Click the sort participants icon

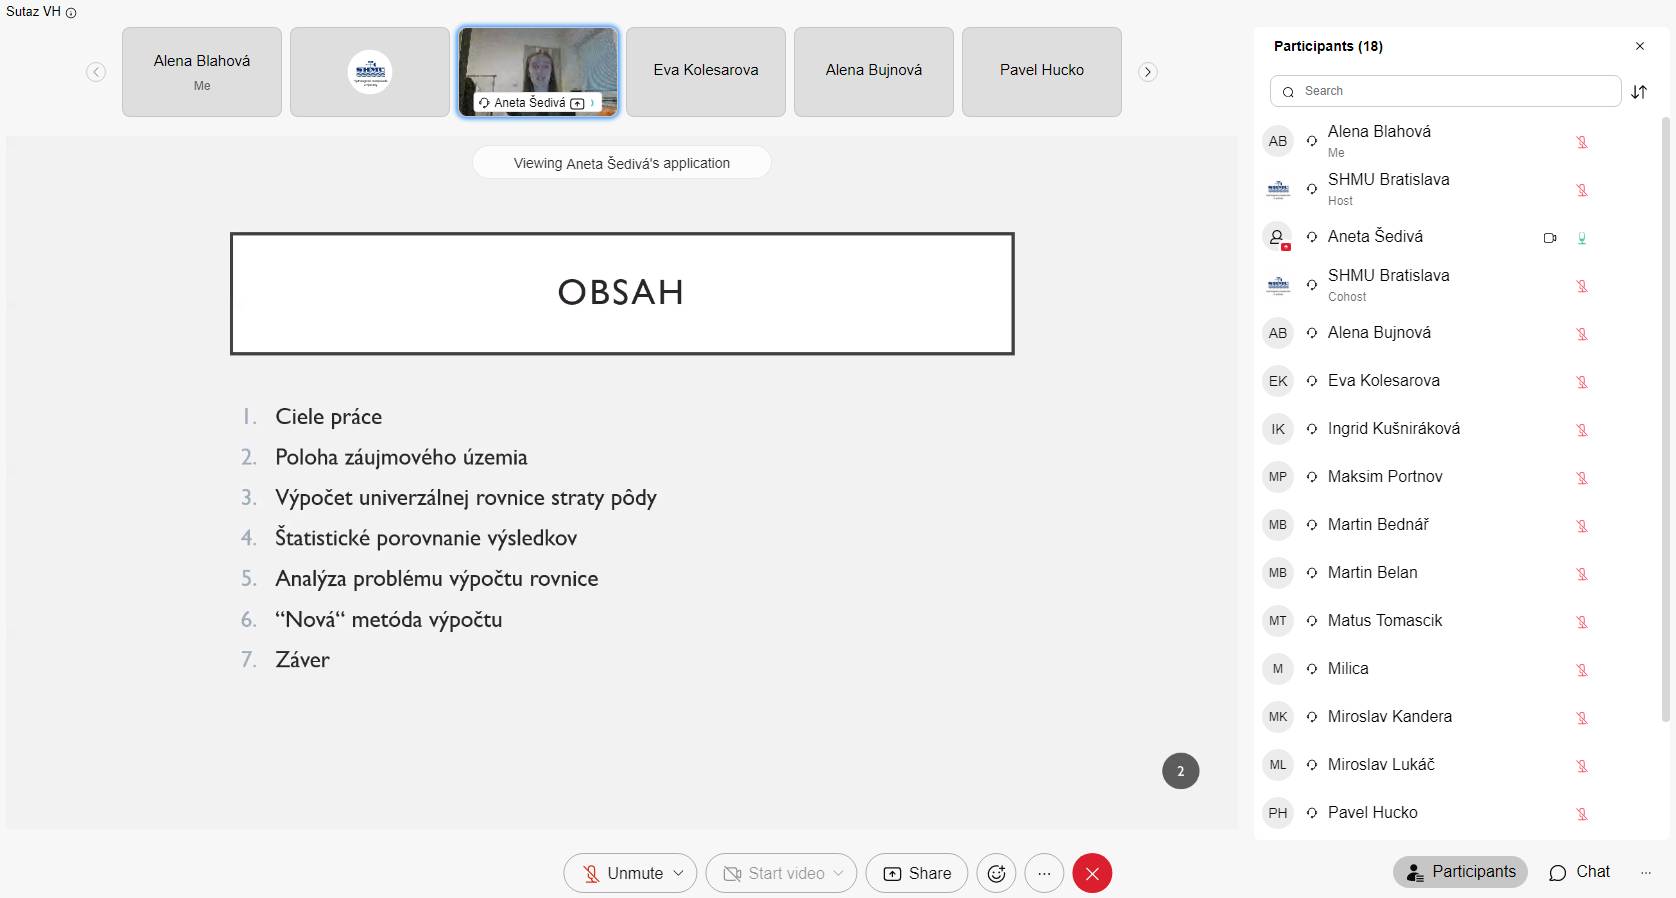1639,92
